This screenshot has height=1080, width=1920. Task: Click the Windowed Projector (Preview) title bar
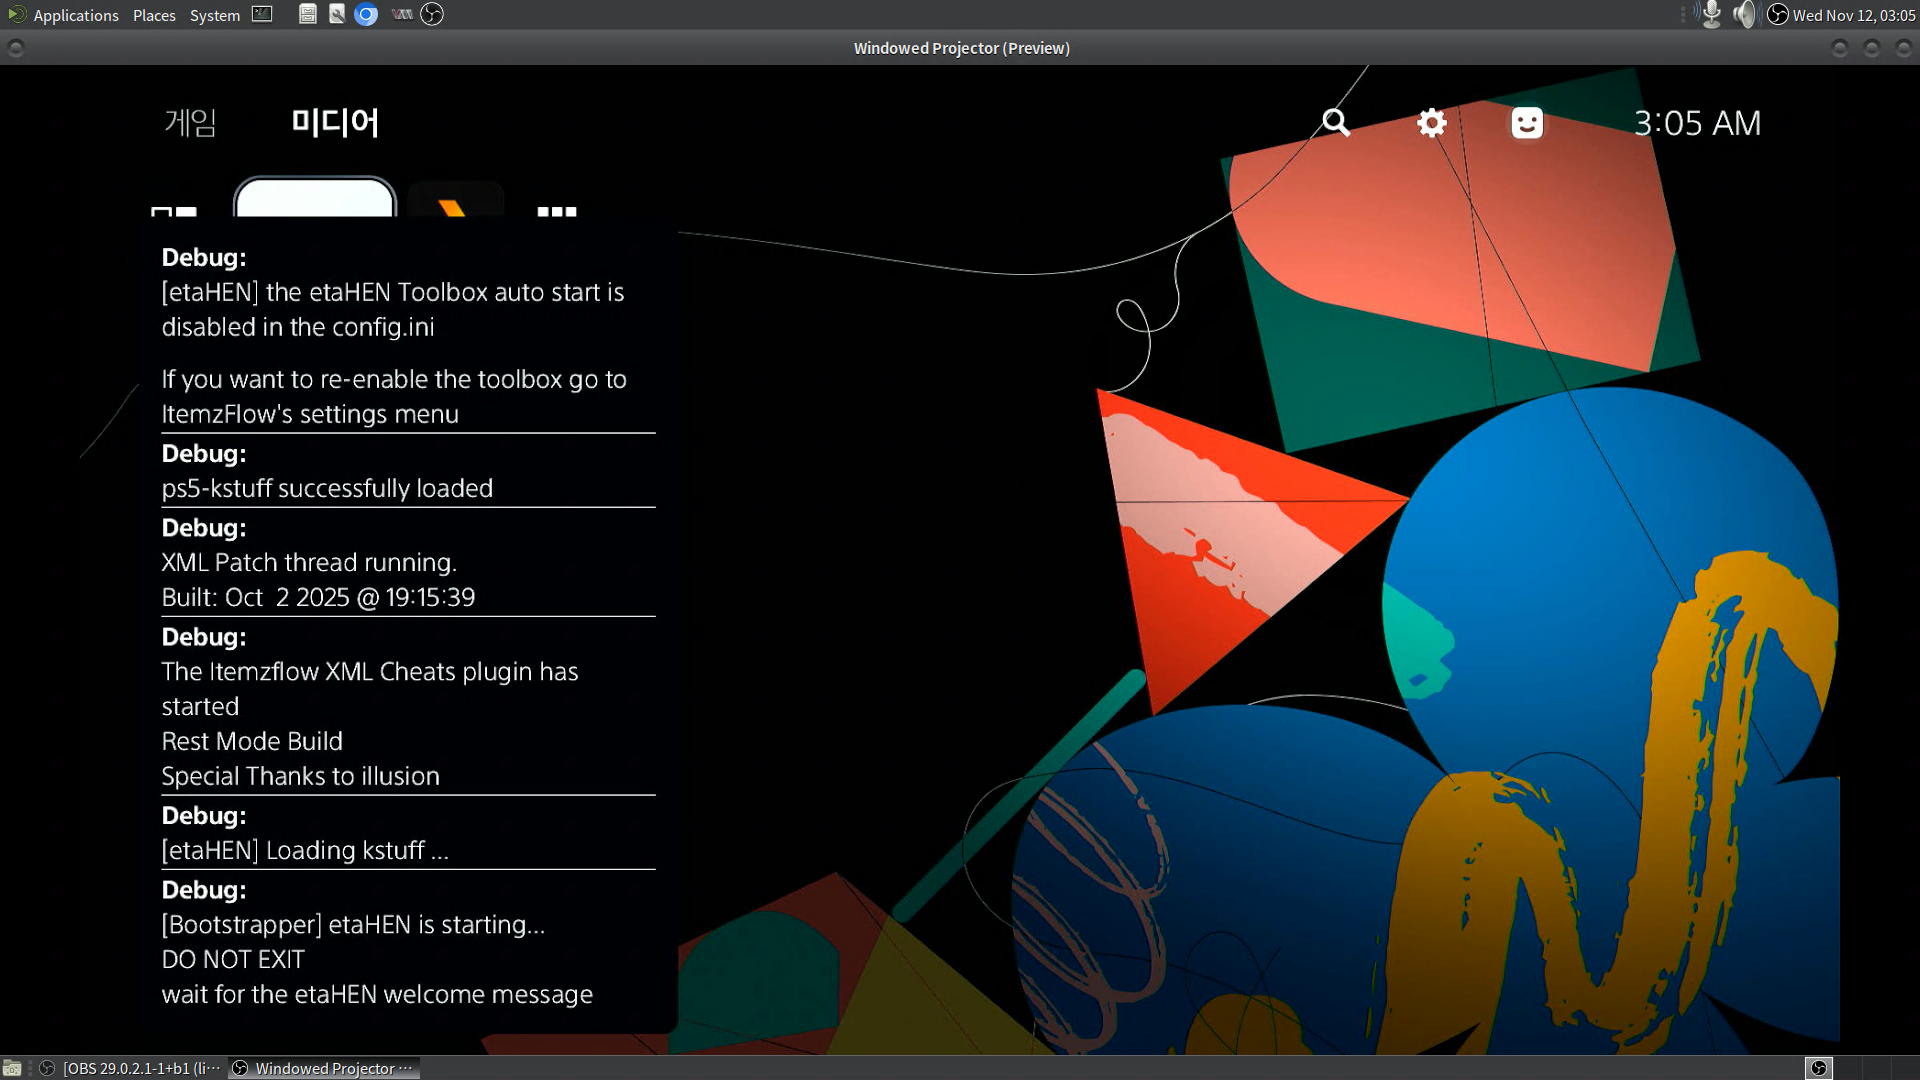961,48
